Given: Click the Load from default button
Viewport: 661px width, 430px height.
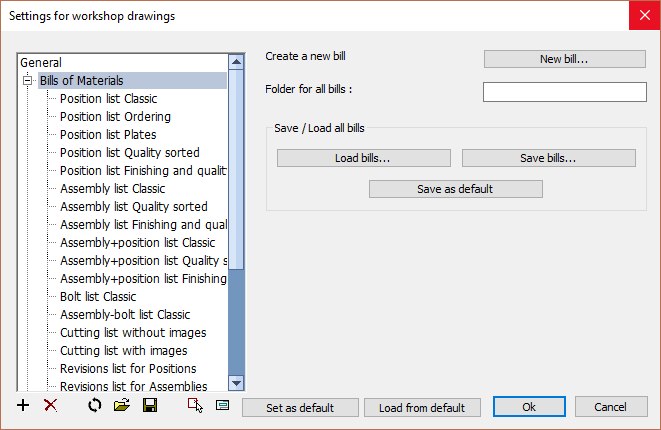Looking at the screenshot, I should pos(422,408).
